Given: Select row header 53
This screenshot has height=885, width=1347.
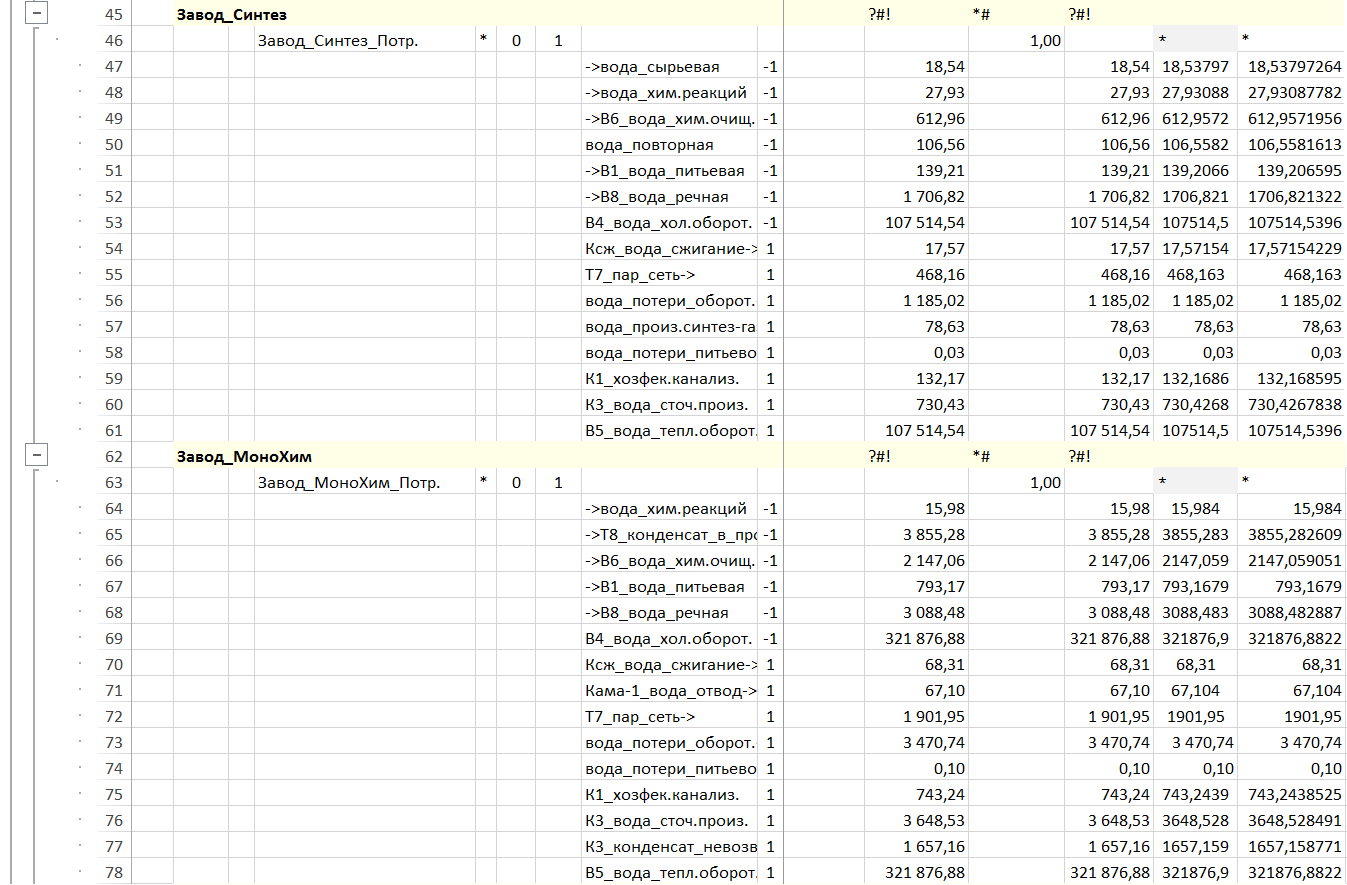Looking at the screenshot, I should point(113,223).
